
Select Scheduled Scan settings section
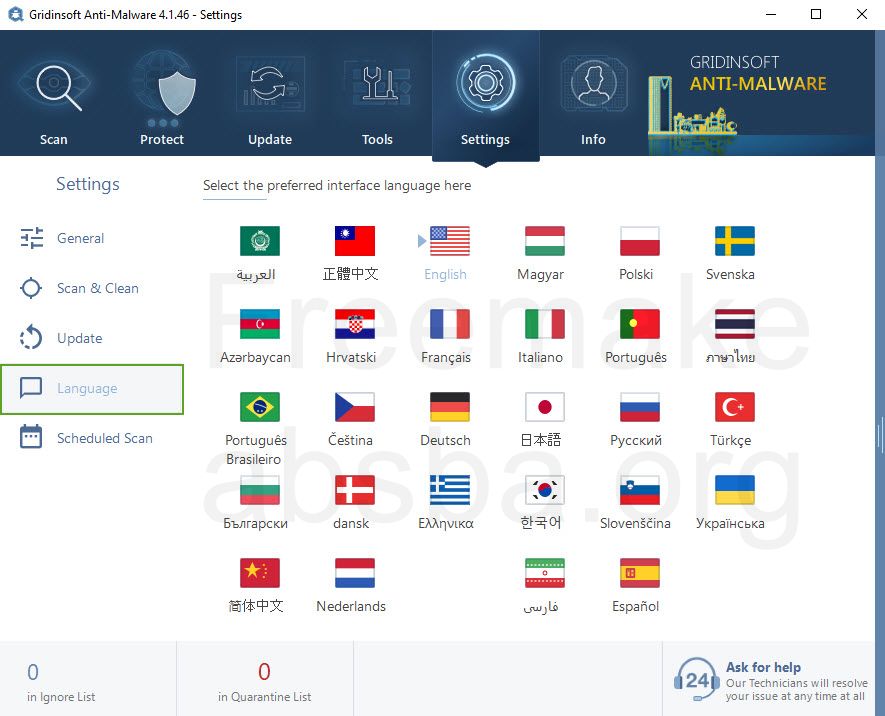pos(92,438)
